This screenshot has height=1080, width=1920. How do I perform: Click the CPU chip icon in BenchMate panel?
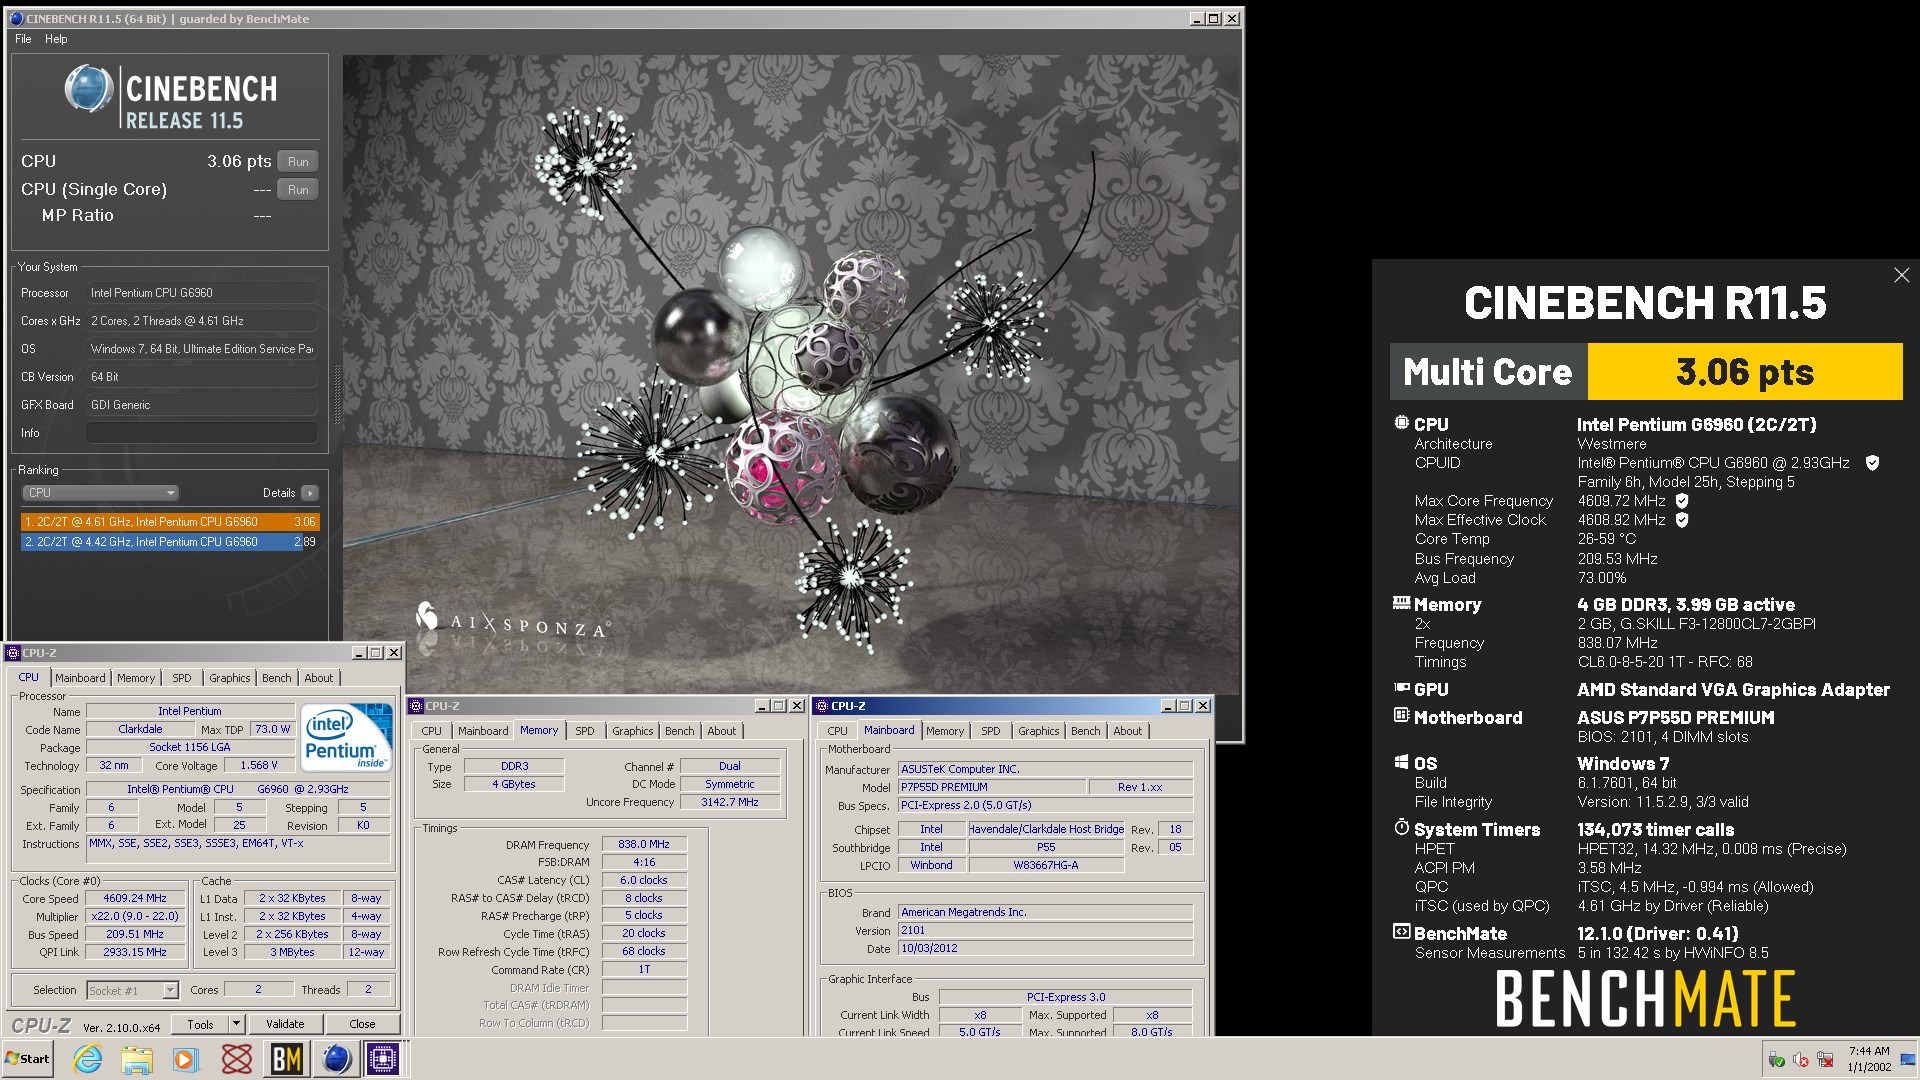(1401, 423)
